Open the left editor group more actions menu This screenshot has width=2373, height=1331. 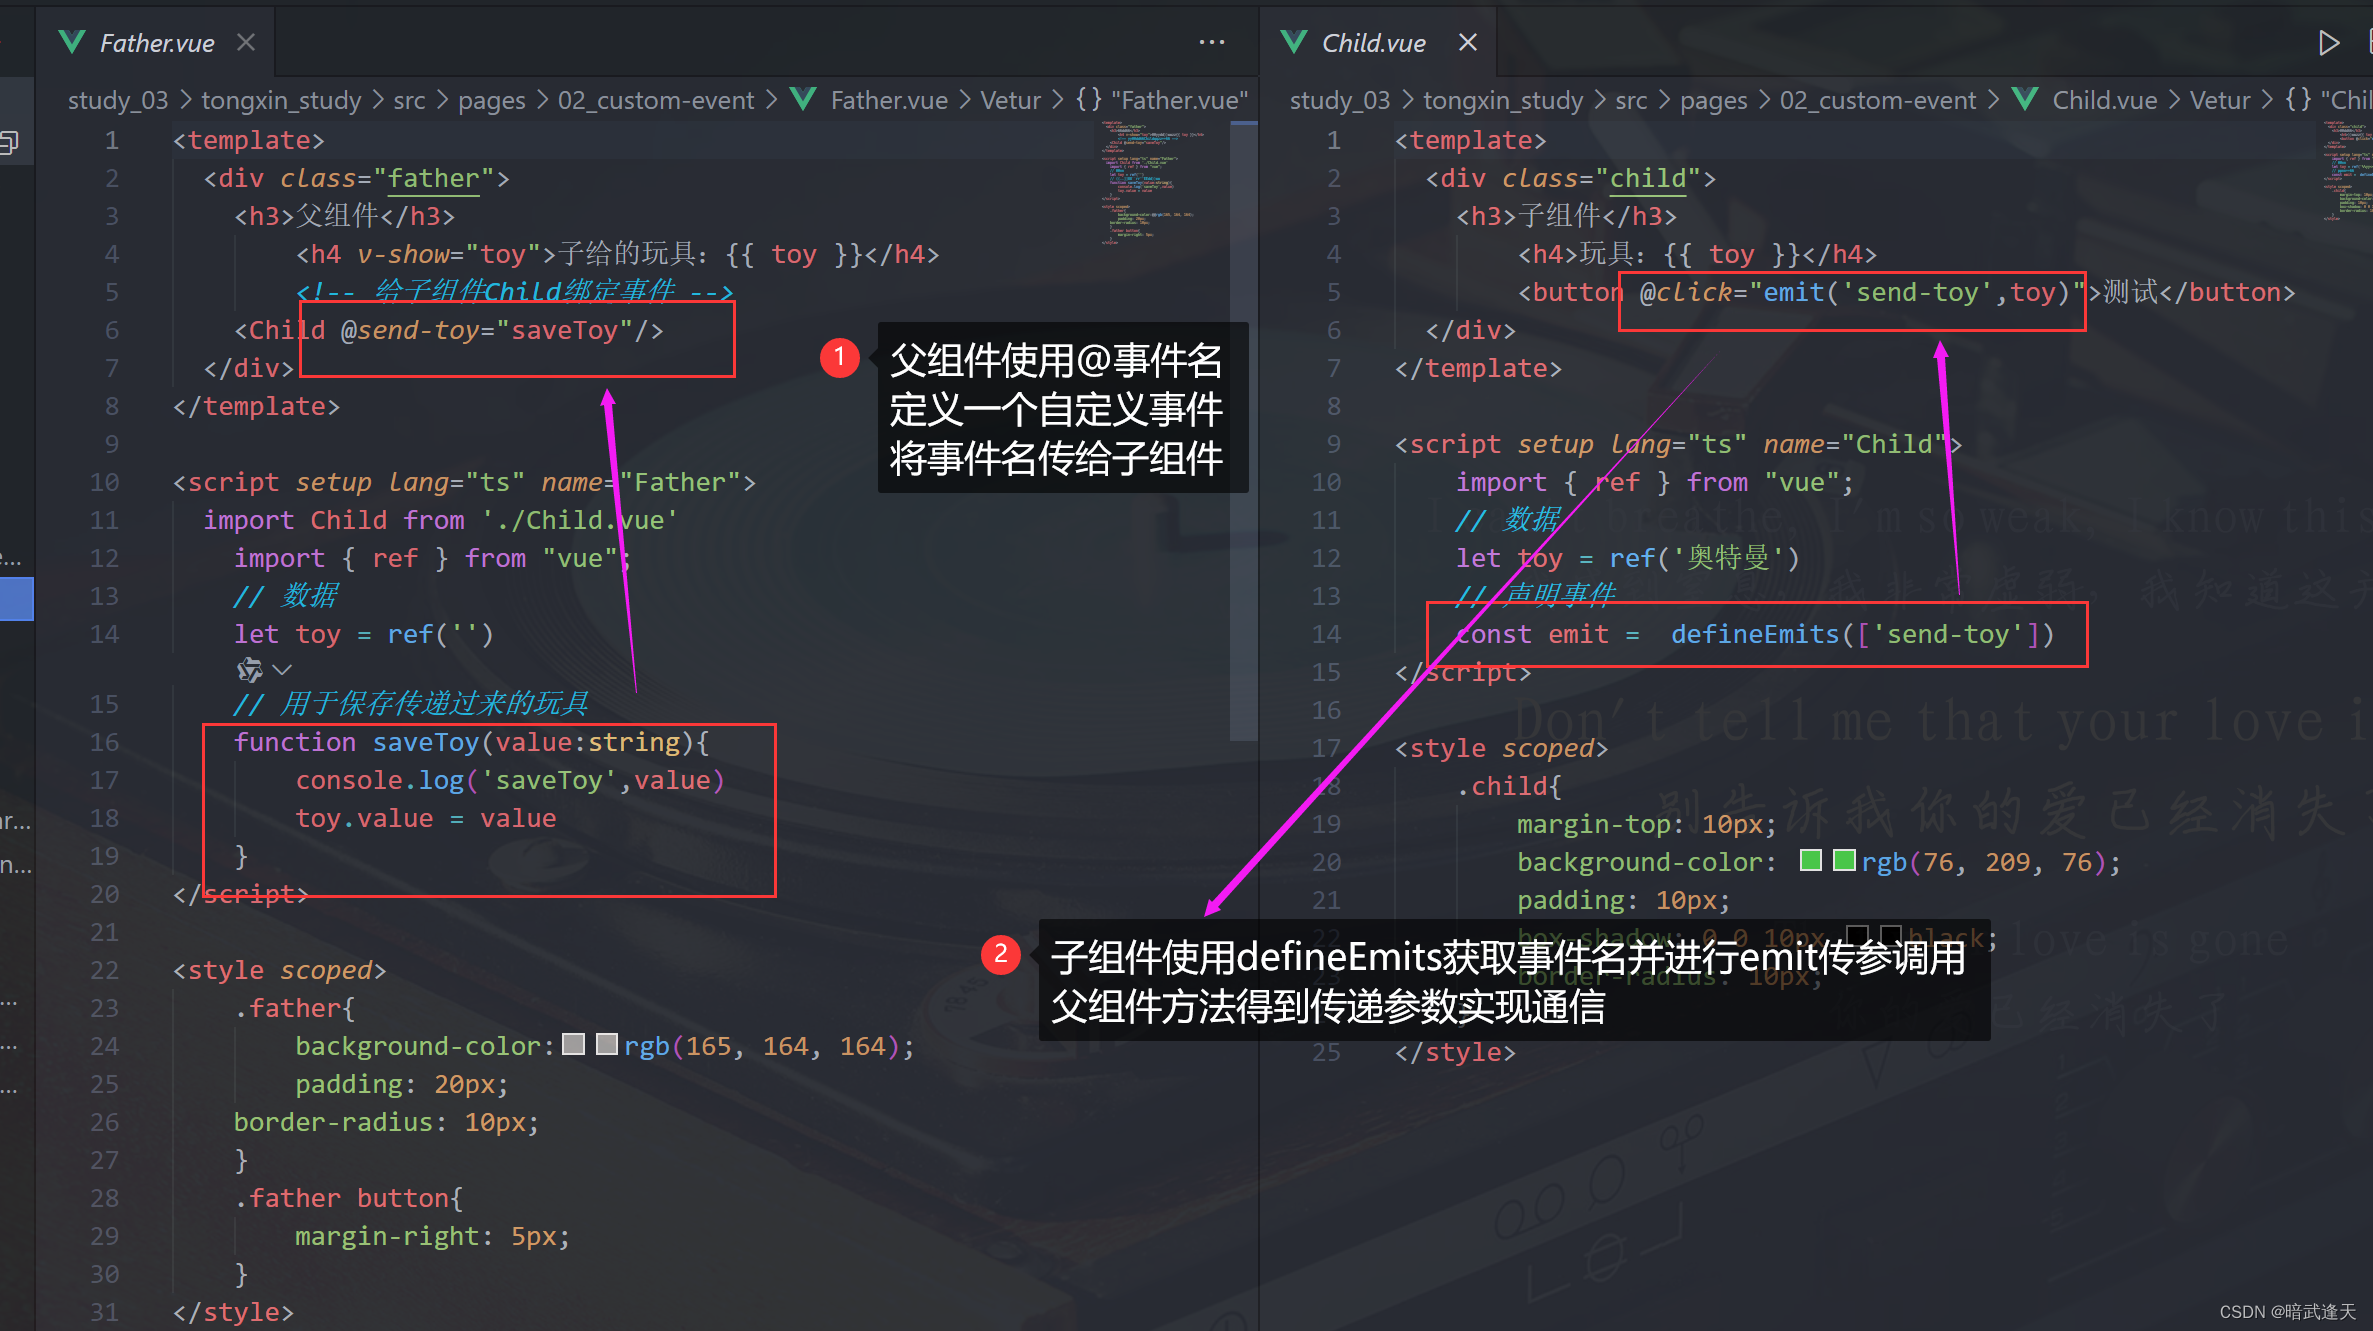tap(1212, 42)
